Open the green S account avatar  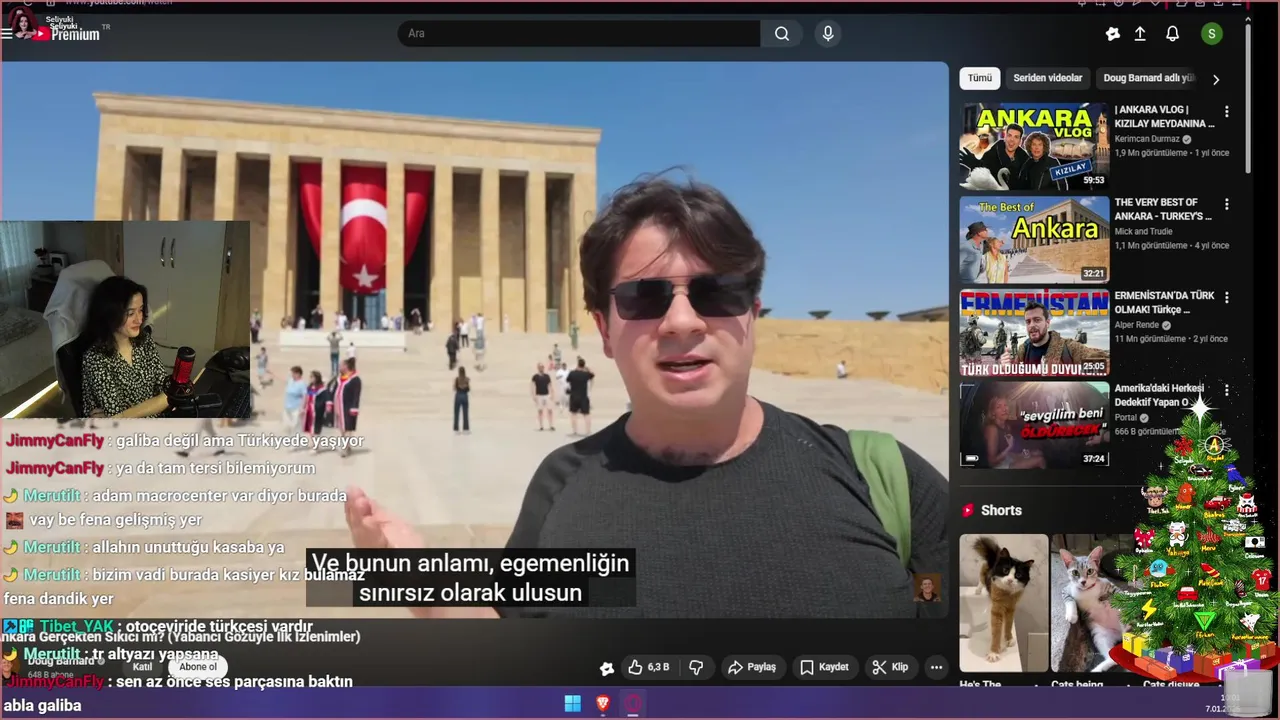coord(1212,34)
